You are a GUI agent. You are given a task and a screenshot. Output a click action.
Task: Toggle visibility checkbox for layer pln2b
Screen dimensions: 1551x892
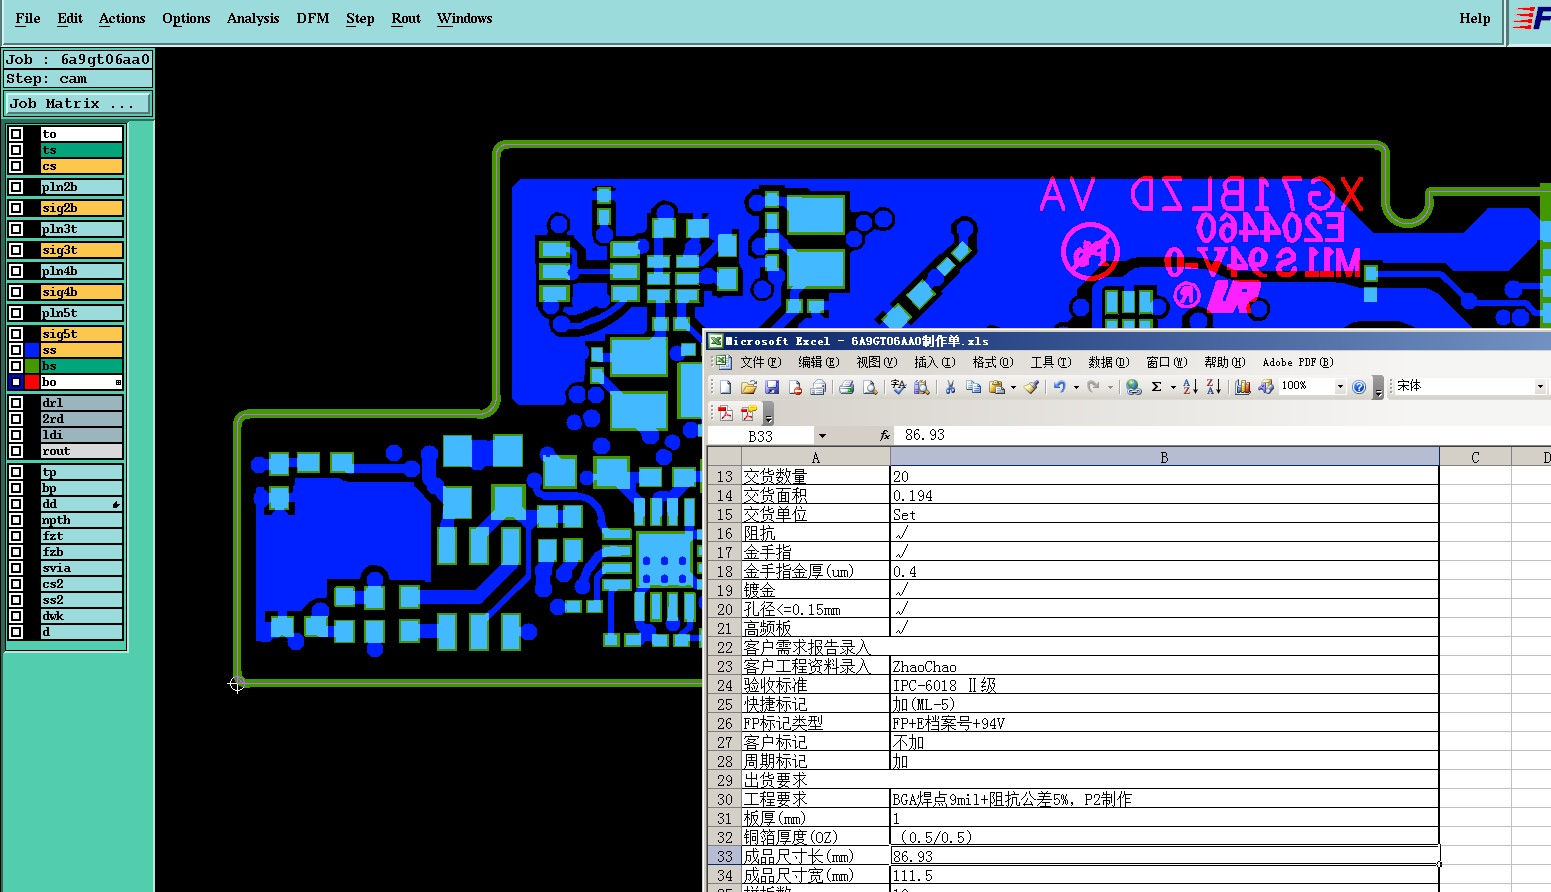click(16, 187)
